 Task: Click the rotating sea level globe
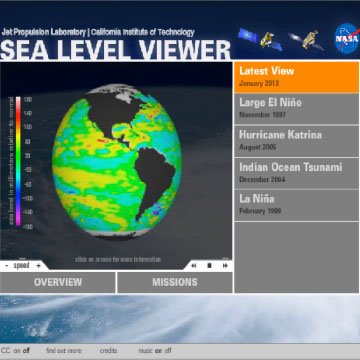(117, 161)
